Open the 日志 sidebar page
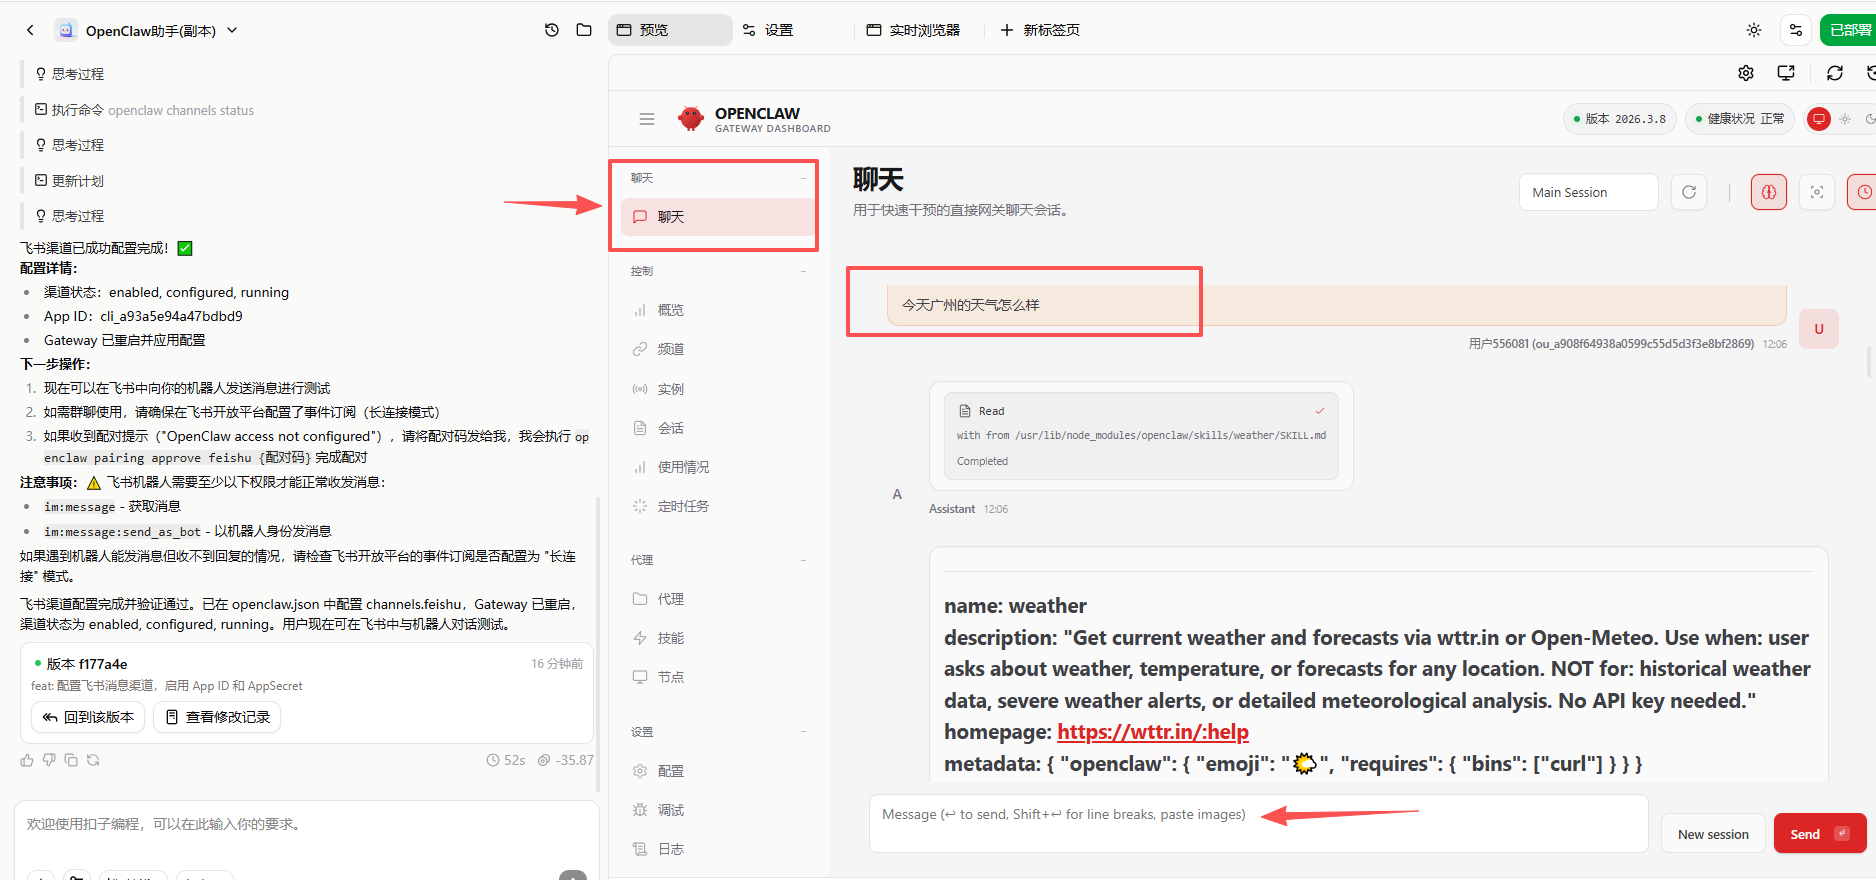The width and height of the screenshot is (1876, 880). point(718,849)
